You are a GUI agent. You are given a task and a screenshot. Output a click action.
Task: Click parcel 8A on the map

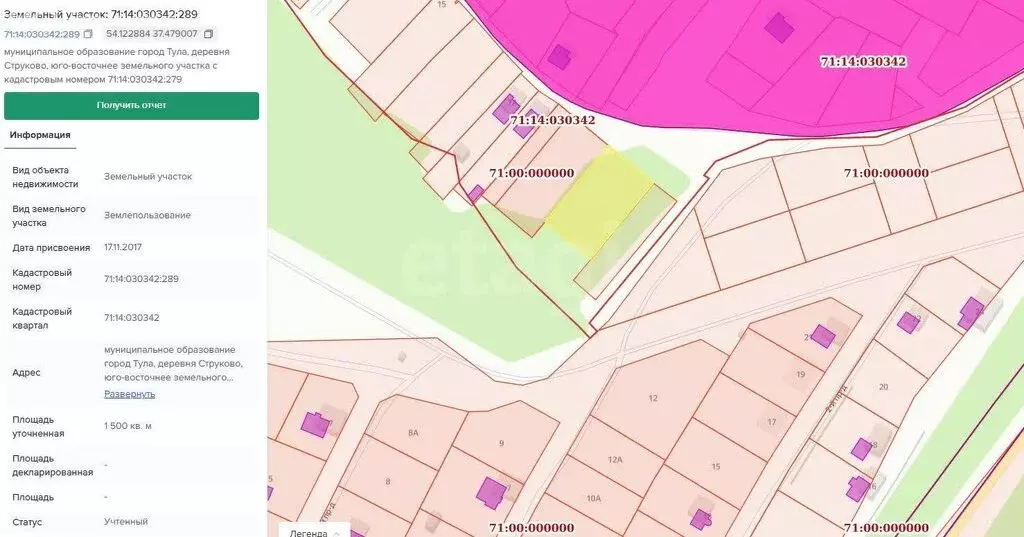click(413, 432)
